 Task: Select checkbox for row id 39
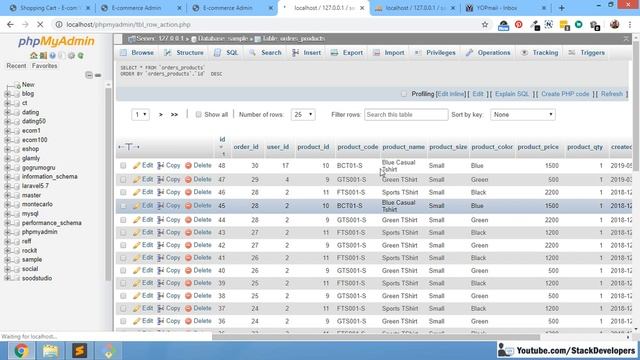click(x=123, y=283)
